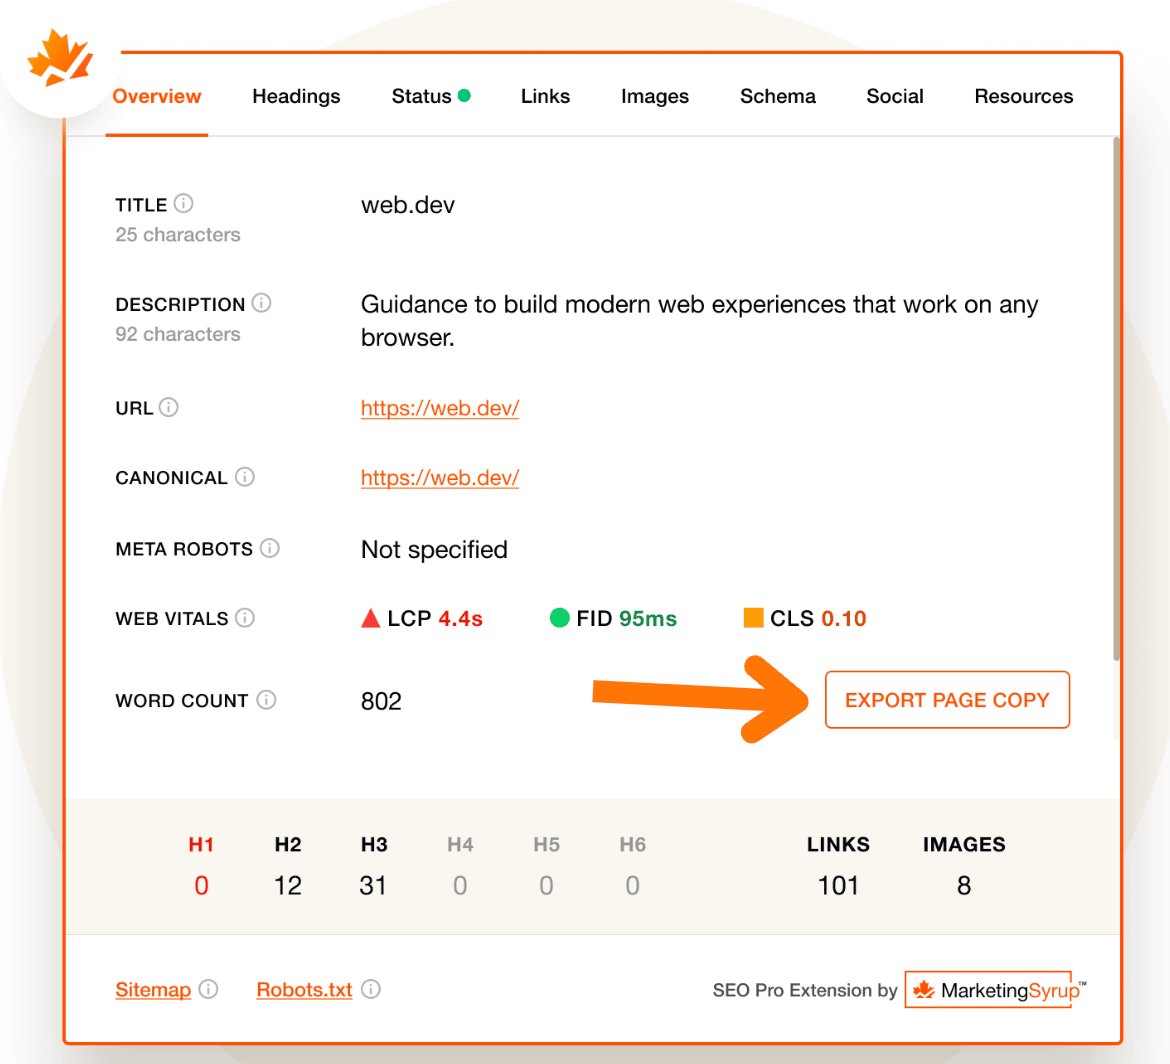Open the Status tab
The width and height of the screenshot is (1170, 1064).
click(431, 96)
